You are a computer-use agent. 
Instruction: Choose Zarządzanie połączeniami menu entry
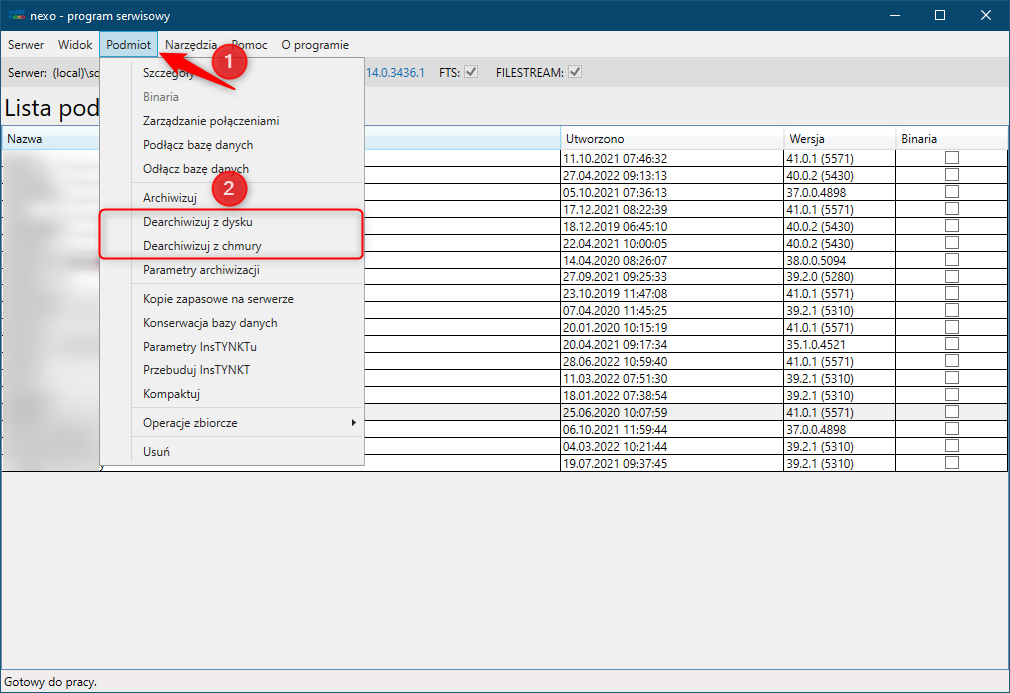pyautogui.click(x=211, y=121)
